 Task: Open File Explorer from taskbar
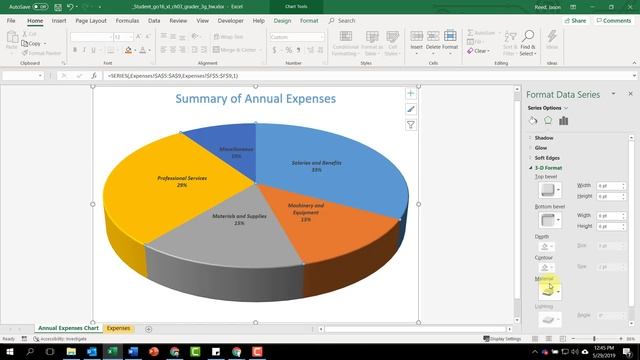pos(71,351)
